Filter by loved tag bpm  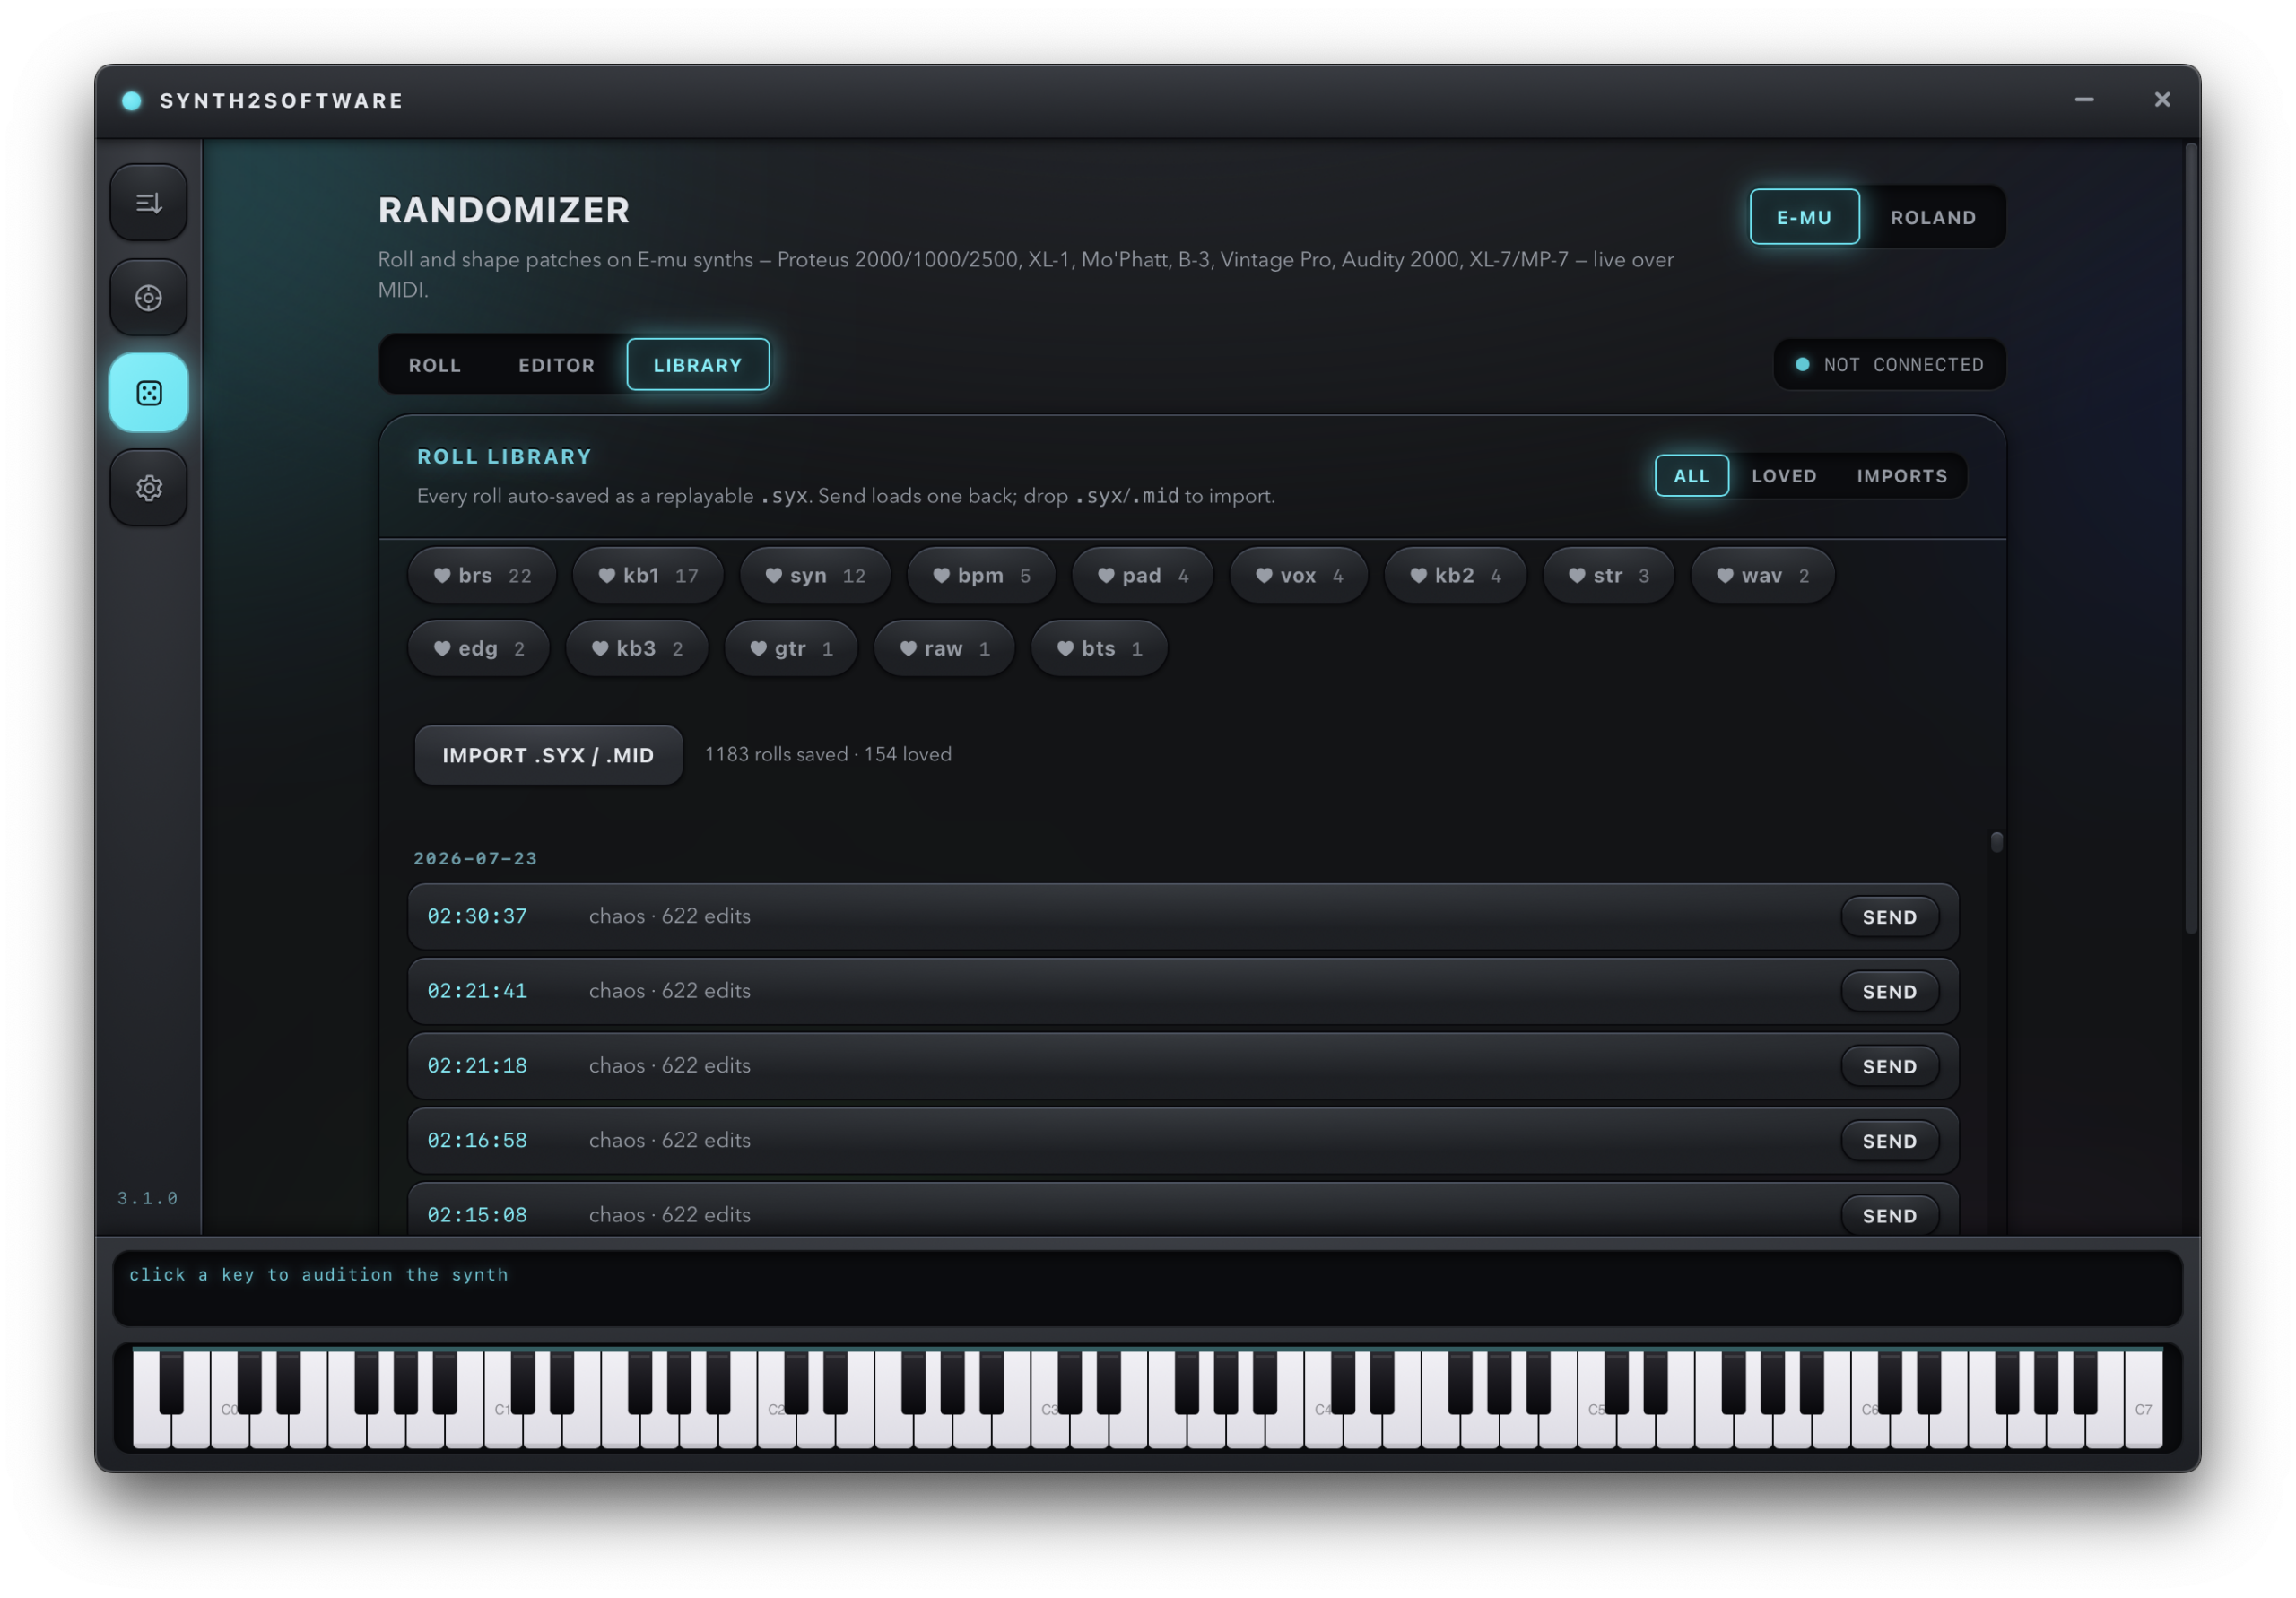[981, 575]
